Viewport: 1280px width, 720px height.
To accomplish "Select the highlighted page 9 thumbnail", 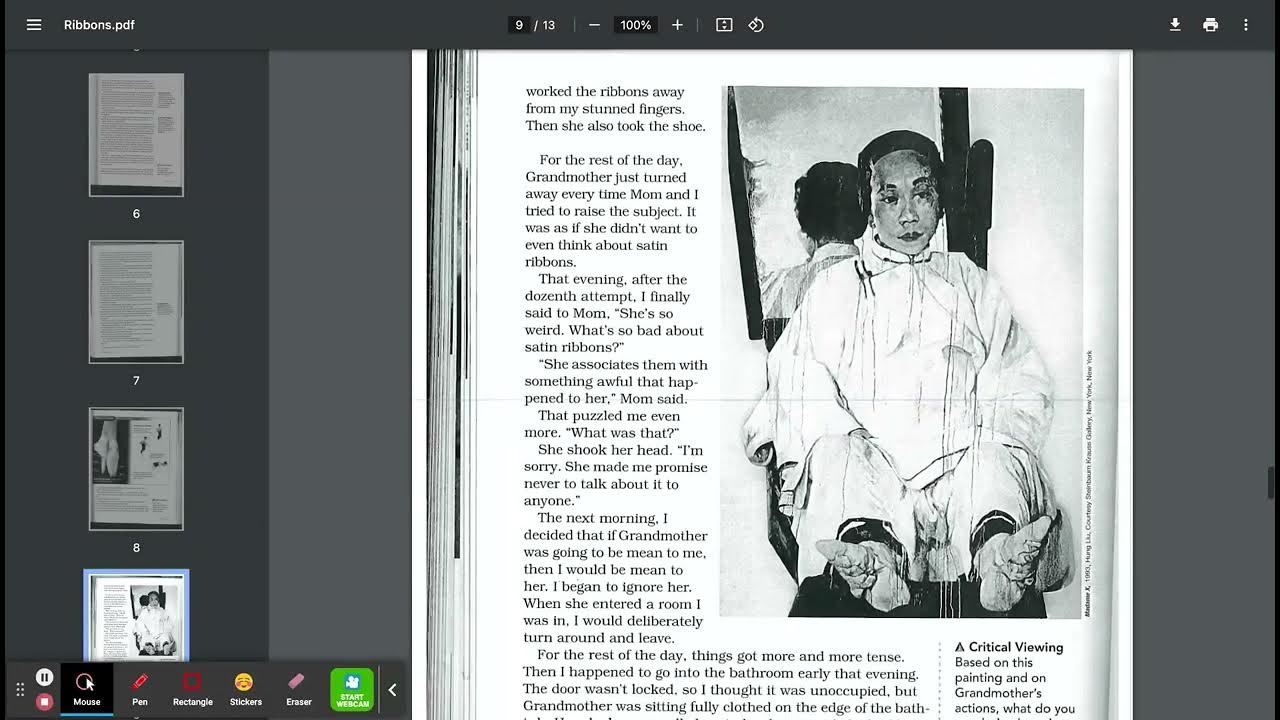I will 136,616.
